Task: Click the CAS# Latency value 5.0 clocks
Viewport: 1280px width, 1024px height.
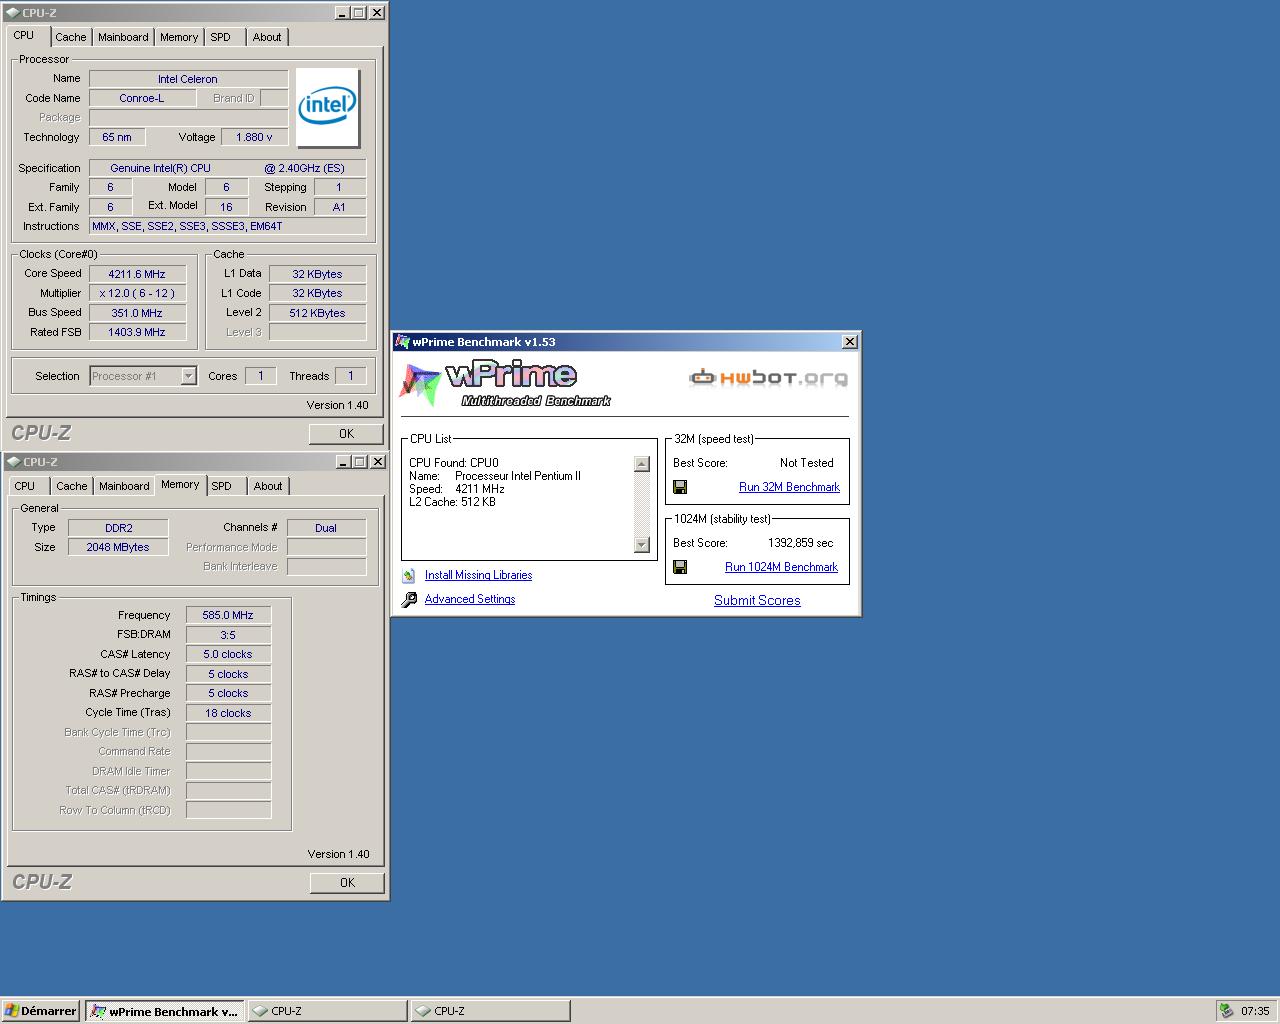Action: (x=228, y=654)
